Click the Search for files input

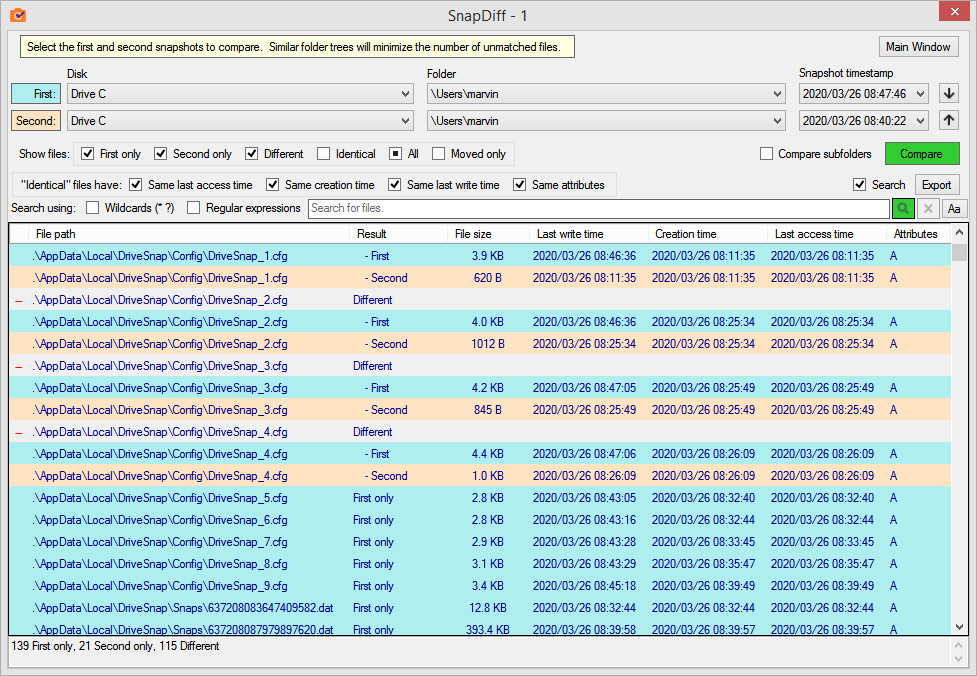pyautogui.click(x=598, y=208)
